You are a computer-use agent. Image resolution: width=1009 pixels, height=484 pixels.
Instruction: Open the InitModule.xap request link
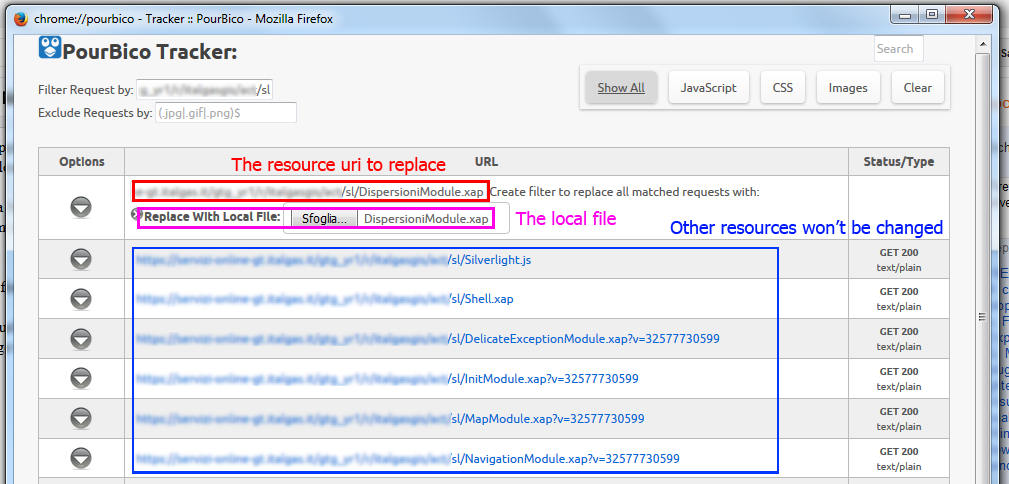pyautogui.click(x=387, y=378)
